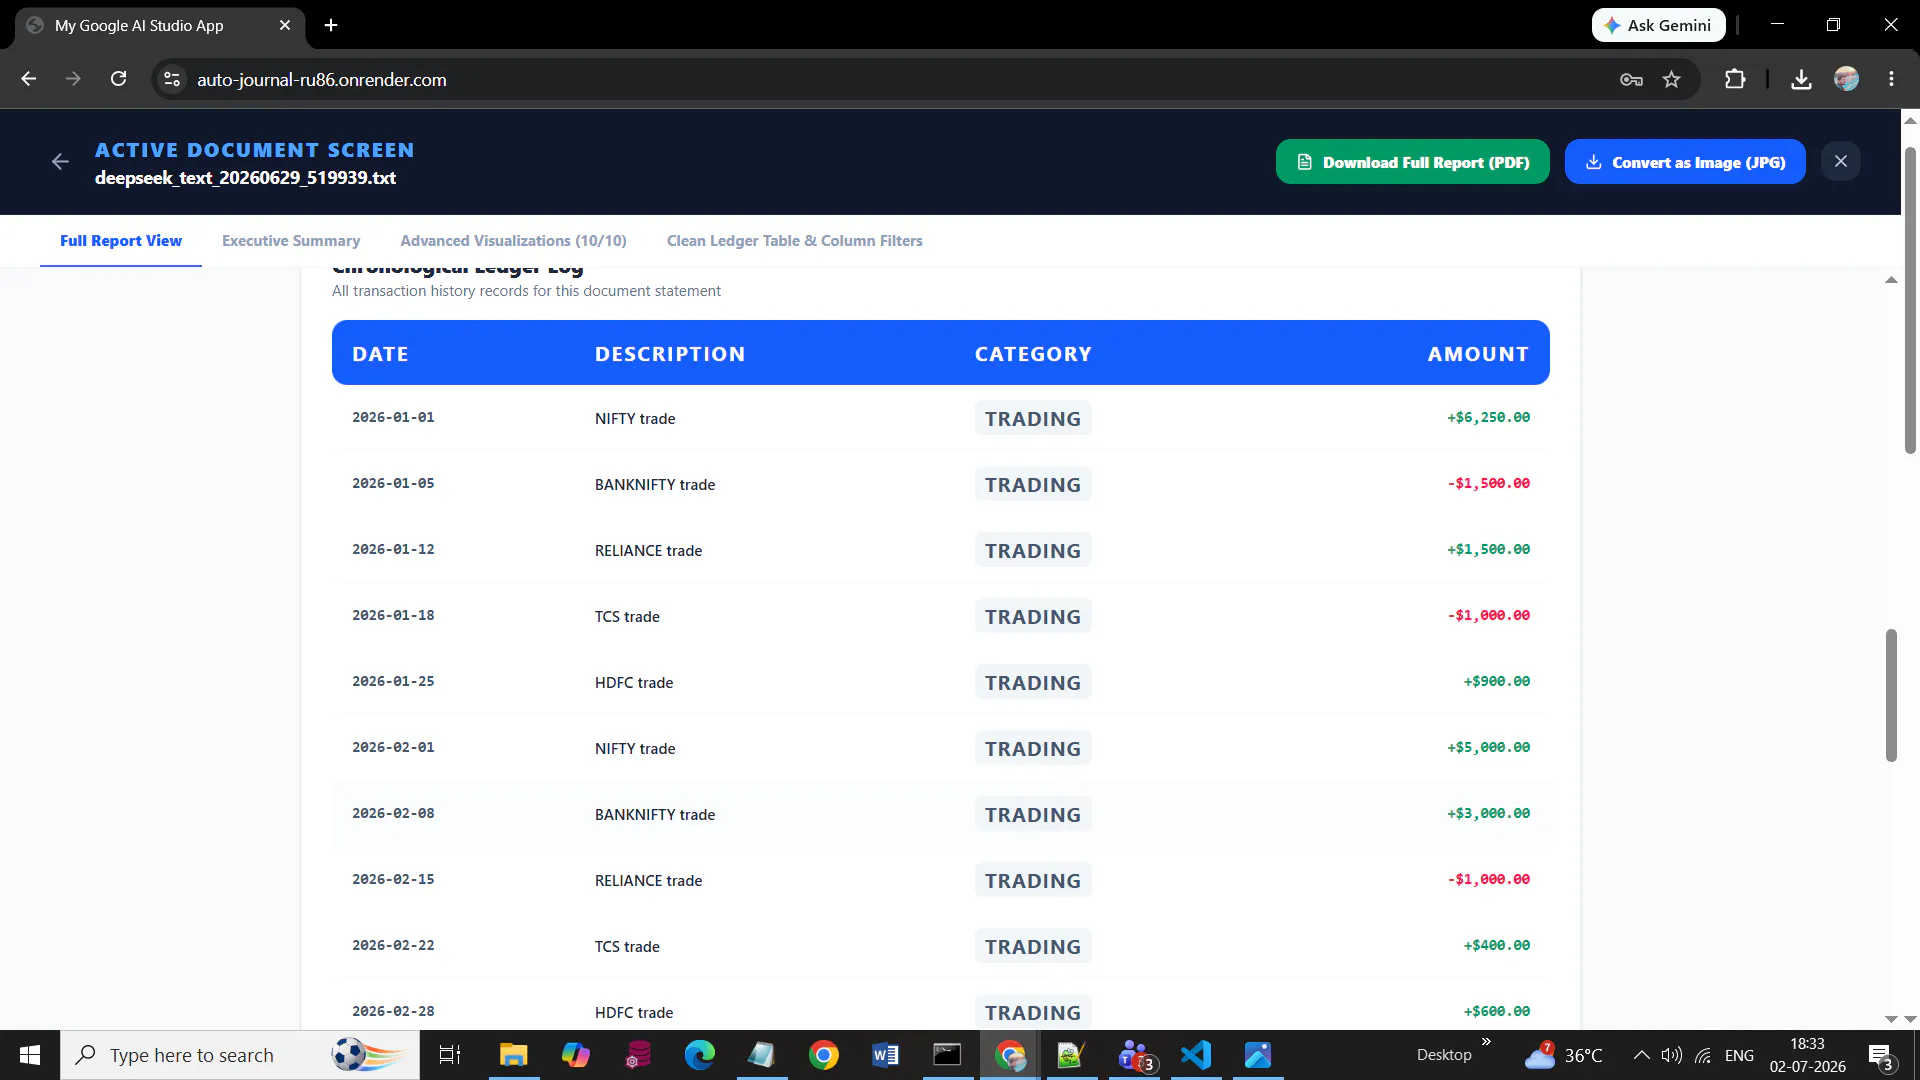Close the active document screen
The height and width of the screenshot is (1080, 1920).
tap(1840, 162)
